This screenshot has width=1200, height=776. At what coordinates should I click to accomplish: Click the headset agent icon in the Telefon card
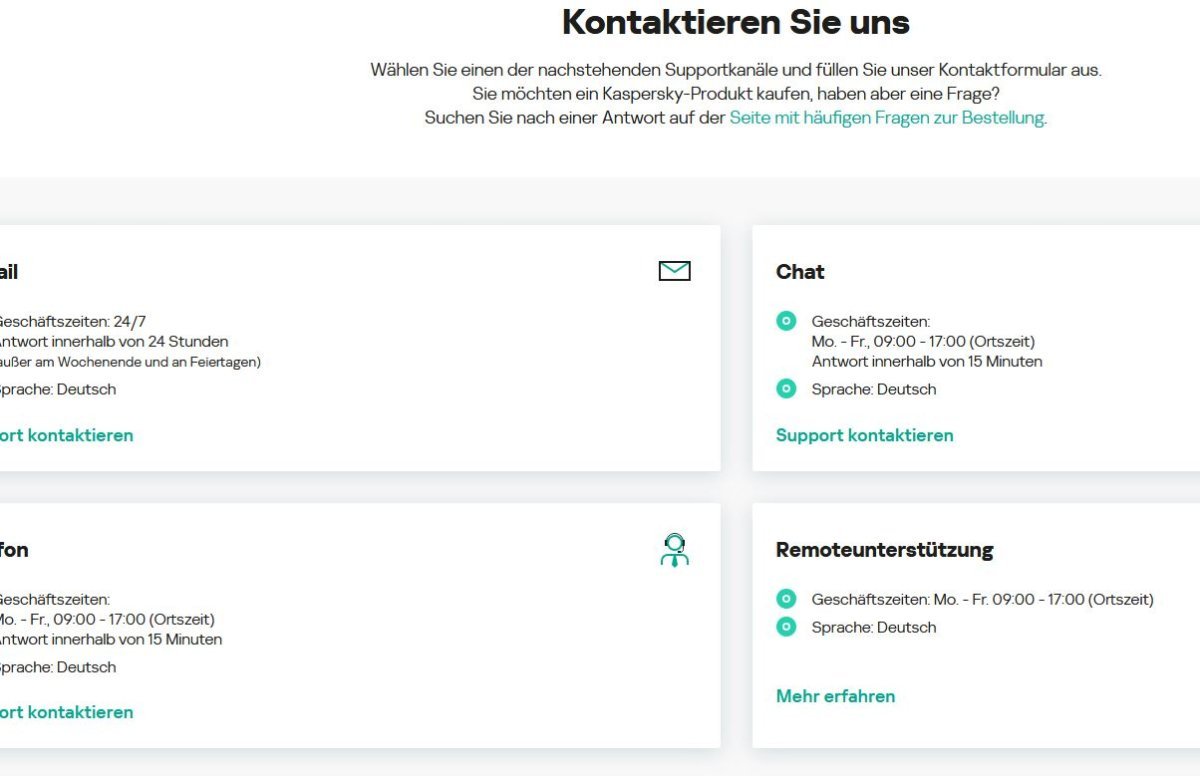(x=675, y=550)
